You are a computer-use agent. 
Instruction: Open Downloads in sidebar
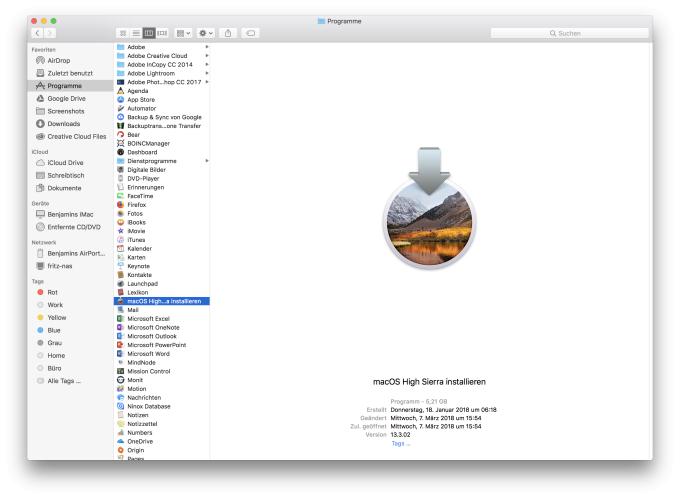[x=70, y=124]
